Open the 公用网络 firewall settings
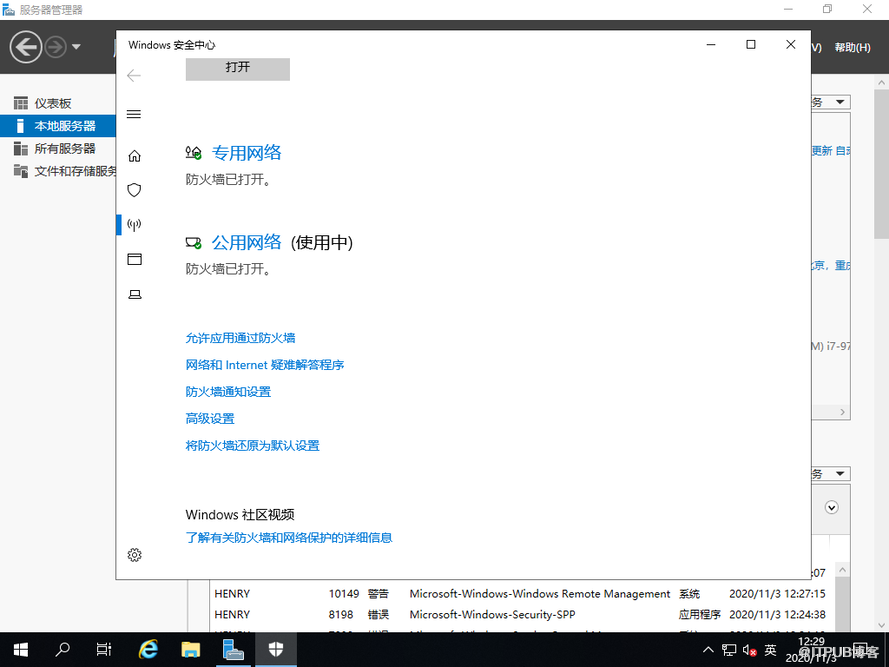Image resolution: width=889 pixels, height=667 pixels. click(x=246, y=243)
